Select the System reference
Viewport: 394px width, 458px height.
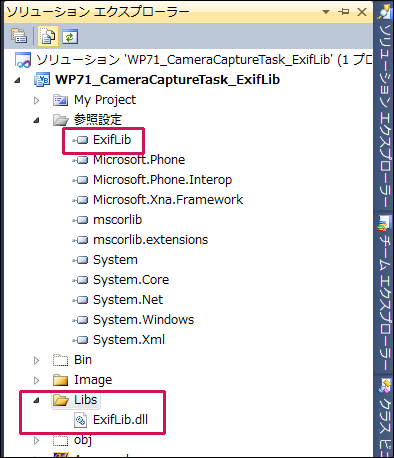click(x=115, y=260)
